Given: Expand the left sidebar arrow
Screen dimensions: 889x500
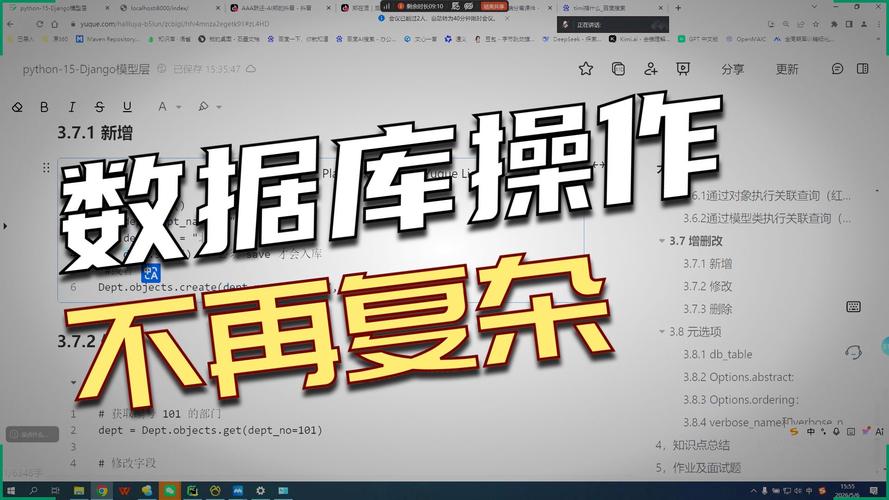Looking at the screenshot, I should point(5,226).
